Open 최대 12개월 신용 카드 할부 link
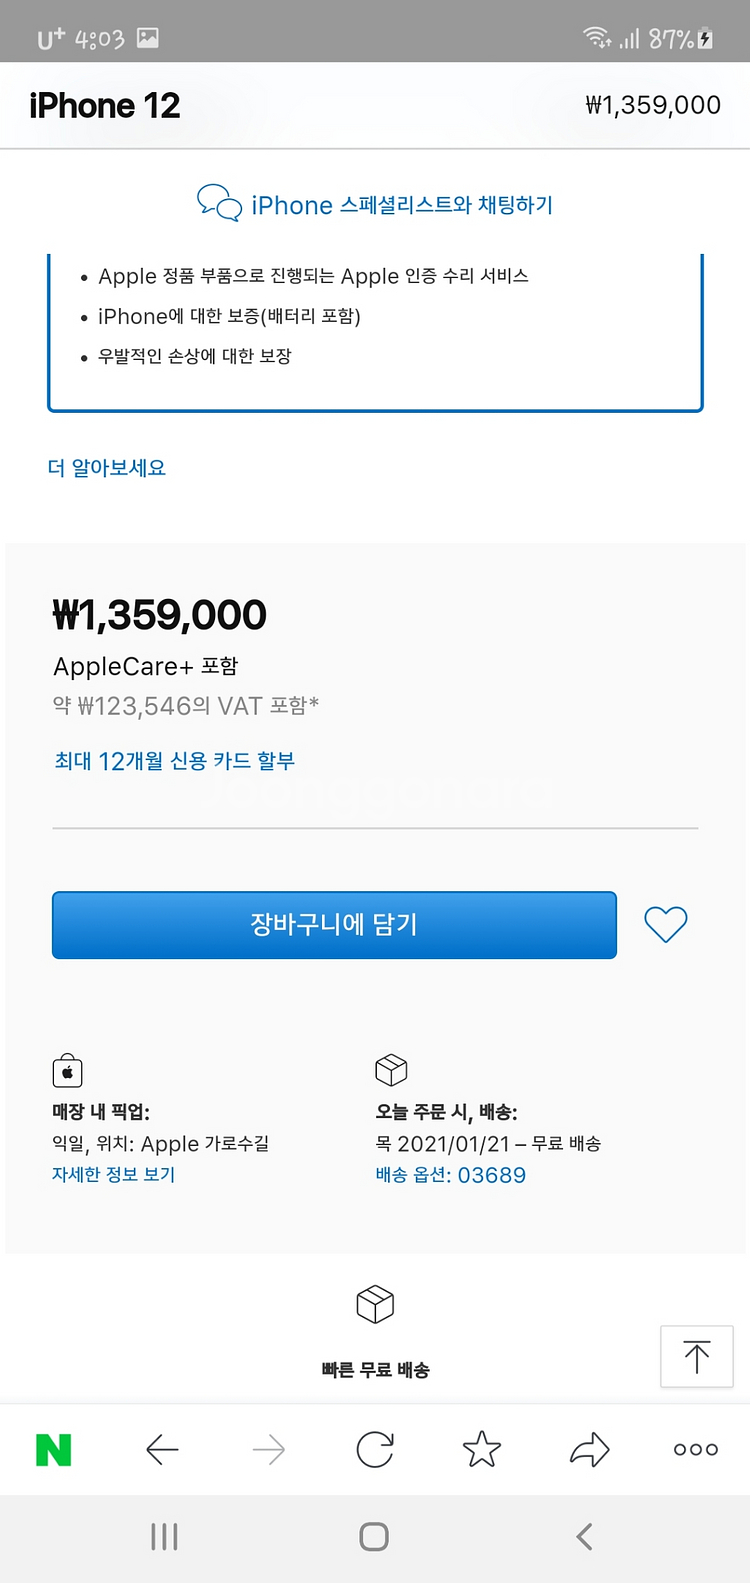Screen dimensions: 750x1583 tap(175, 761)
